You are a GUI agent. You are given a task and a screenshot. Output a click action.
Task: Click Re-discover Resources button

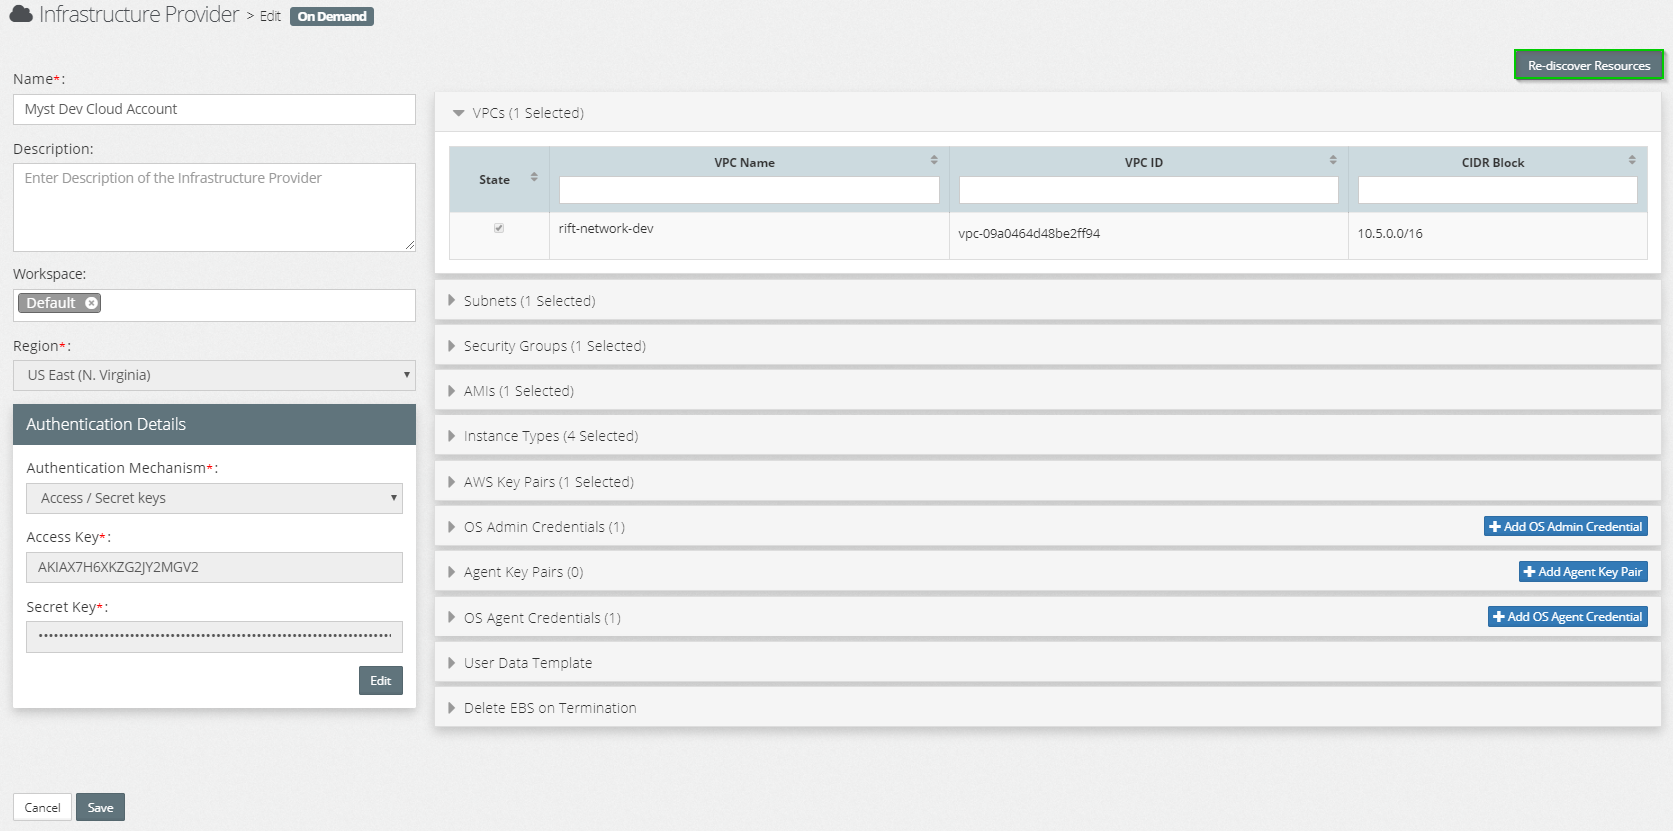click(1588, 66)
